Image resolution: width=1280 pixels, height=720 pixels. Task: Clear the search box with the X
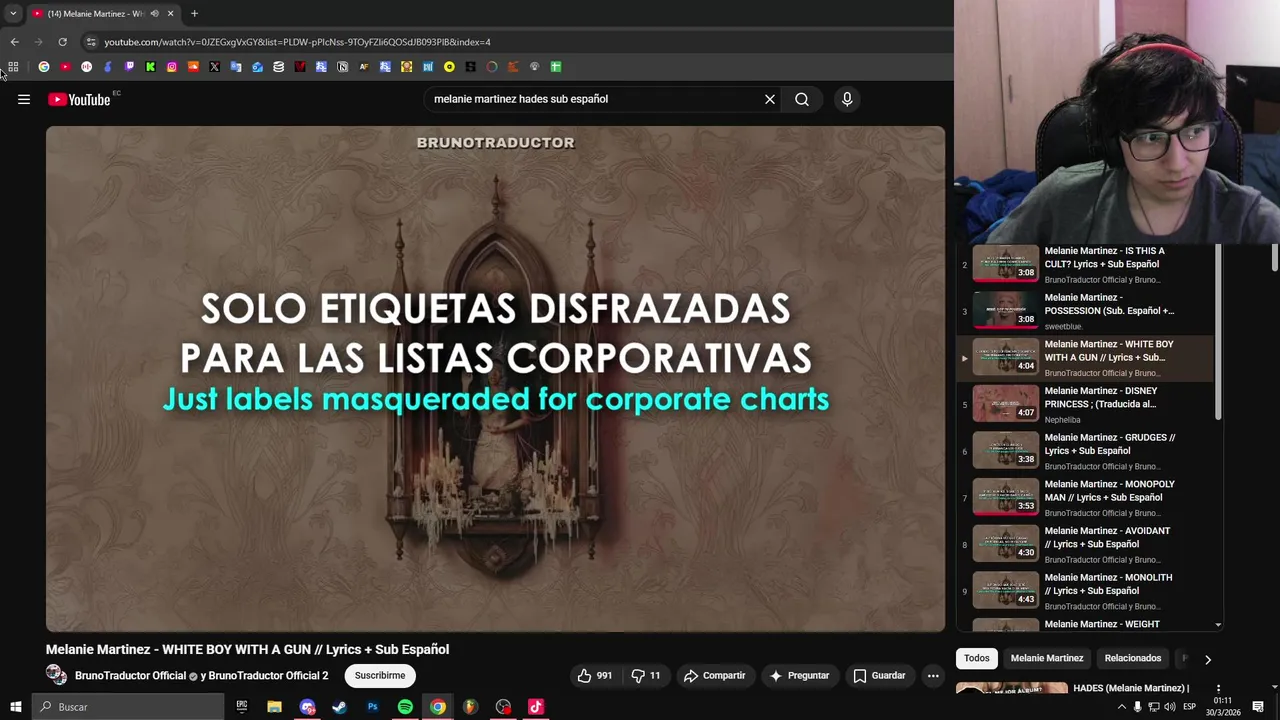[x=770, y=99]
